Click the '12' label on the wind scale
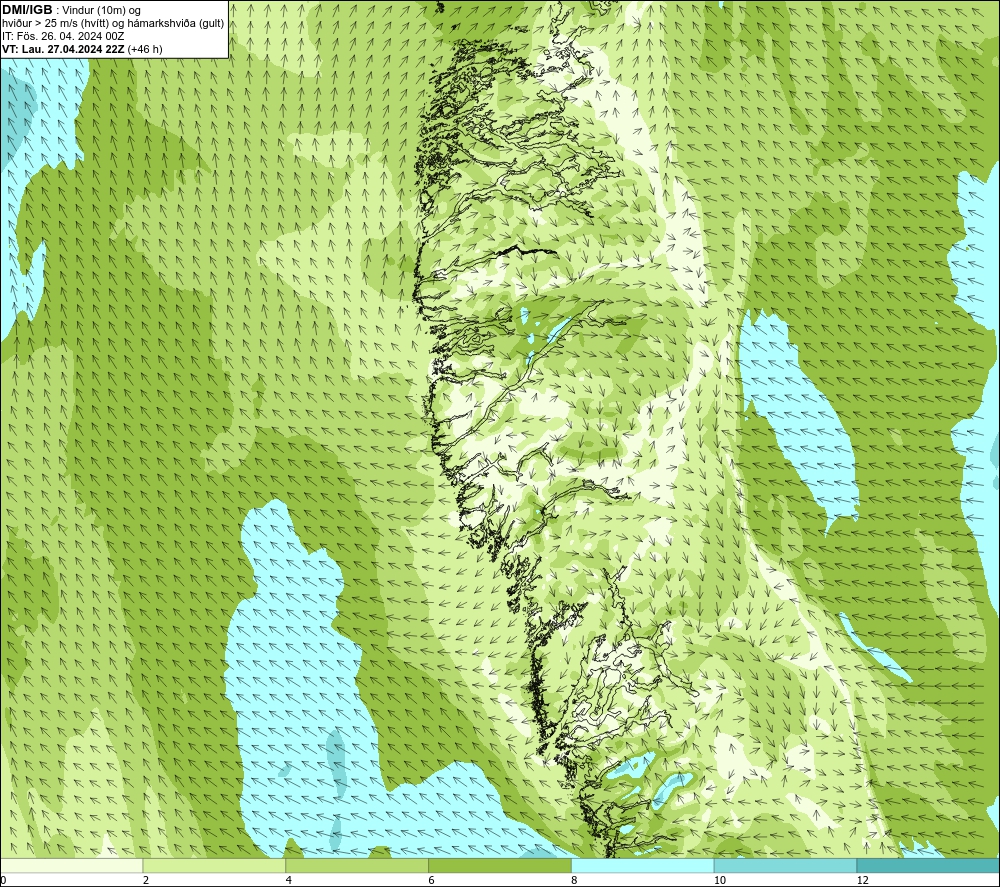 click(x=863, y=880)
